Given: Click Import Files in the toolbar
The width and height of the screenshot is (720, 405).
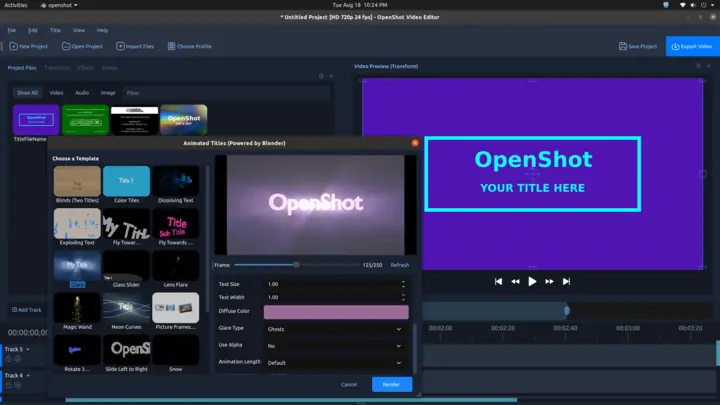Looking at the screenshot, I should coord(135,46).
